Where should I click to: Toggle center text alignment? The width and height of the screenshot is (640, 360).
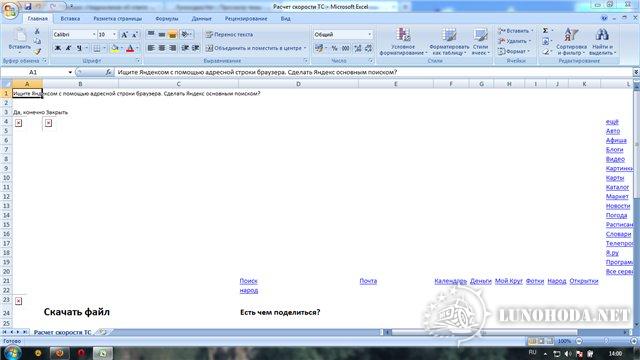click(x=162, y=48)
